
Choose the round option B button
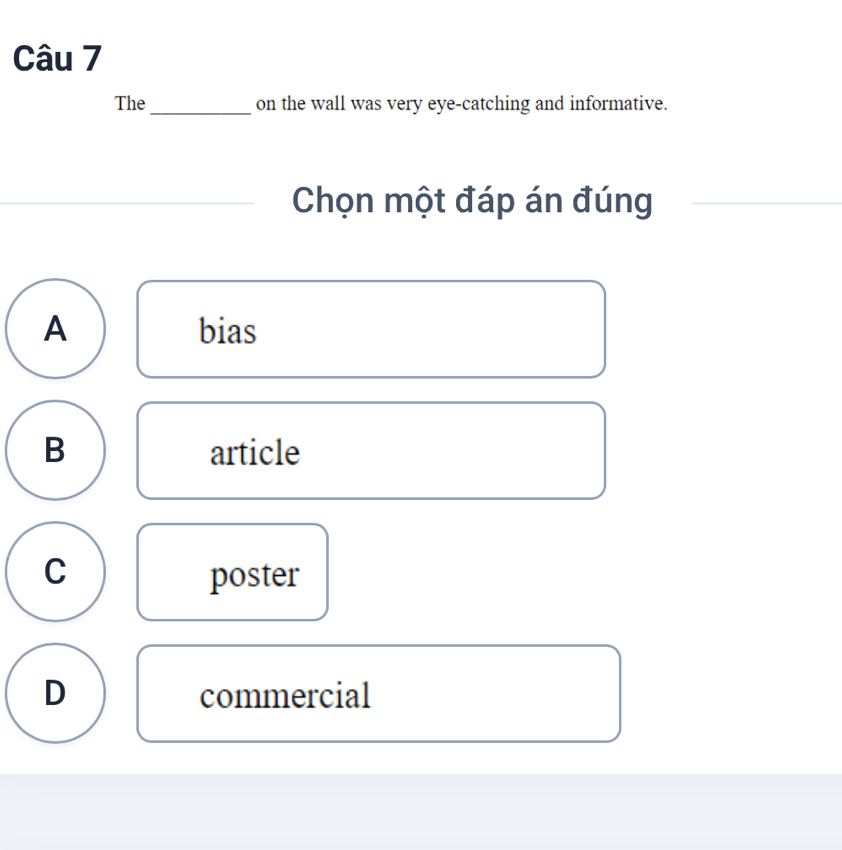coord(55,450)
